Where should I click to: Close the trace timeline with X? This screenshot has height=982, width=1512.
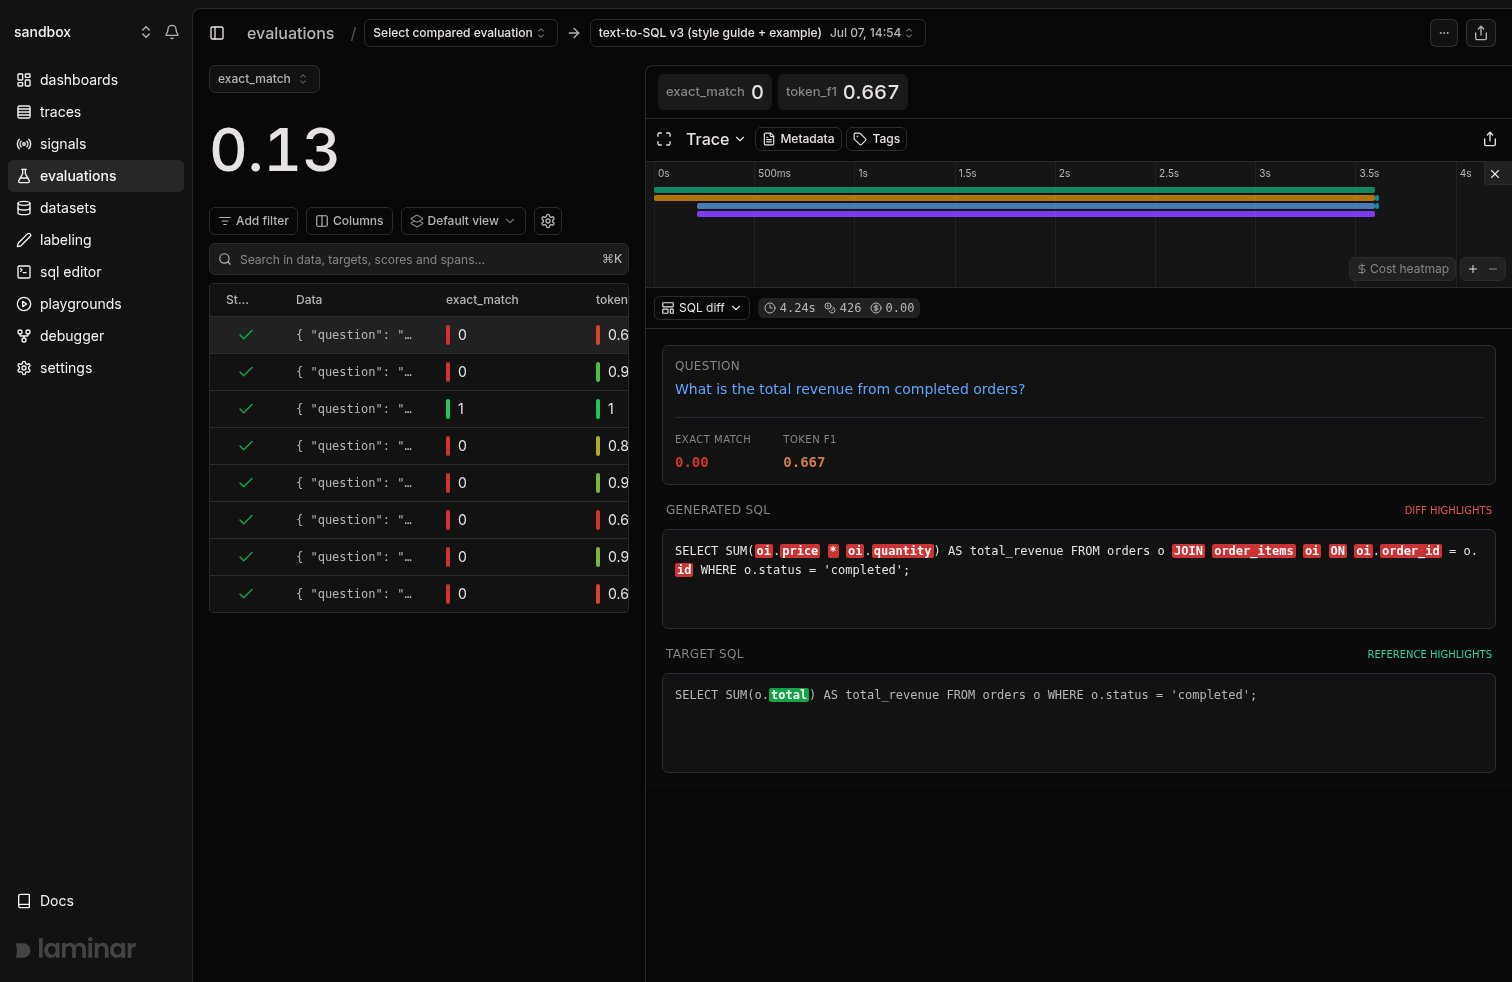1495,174
